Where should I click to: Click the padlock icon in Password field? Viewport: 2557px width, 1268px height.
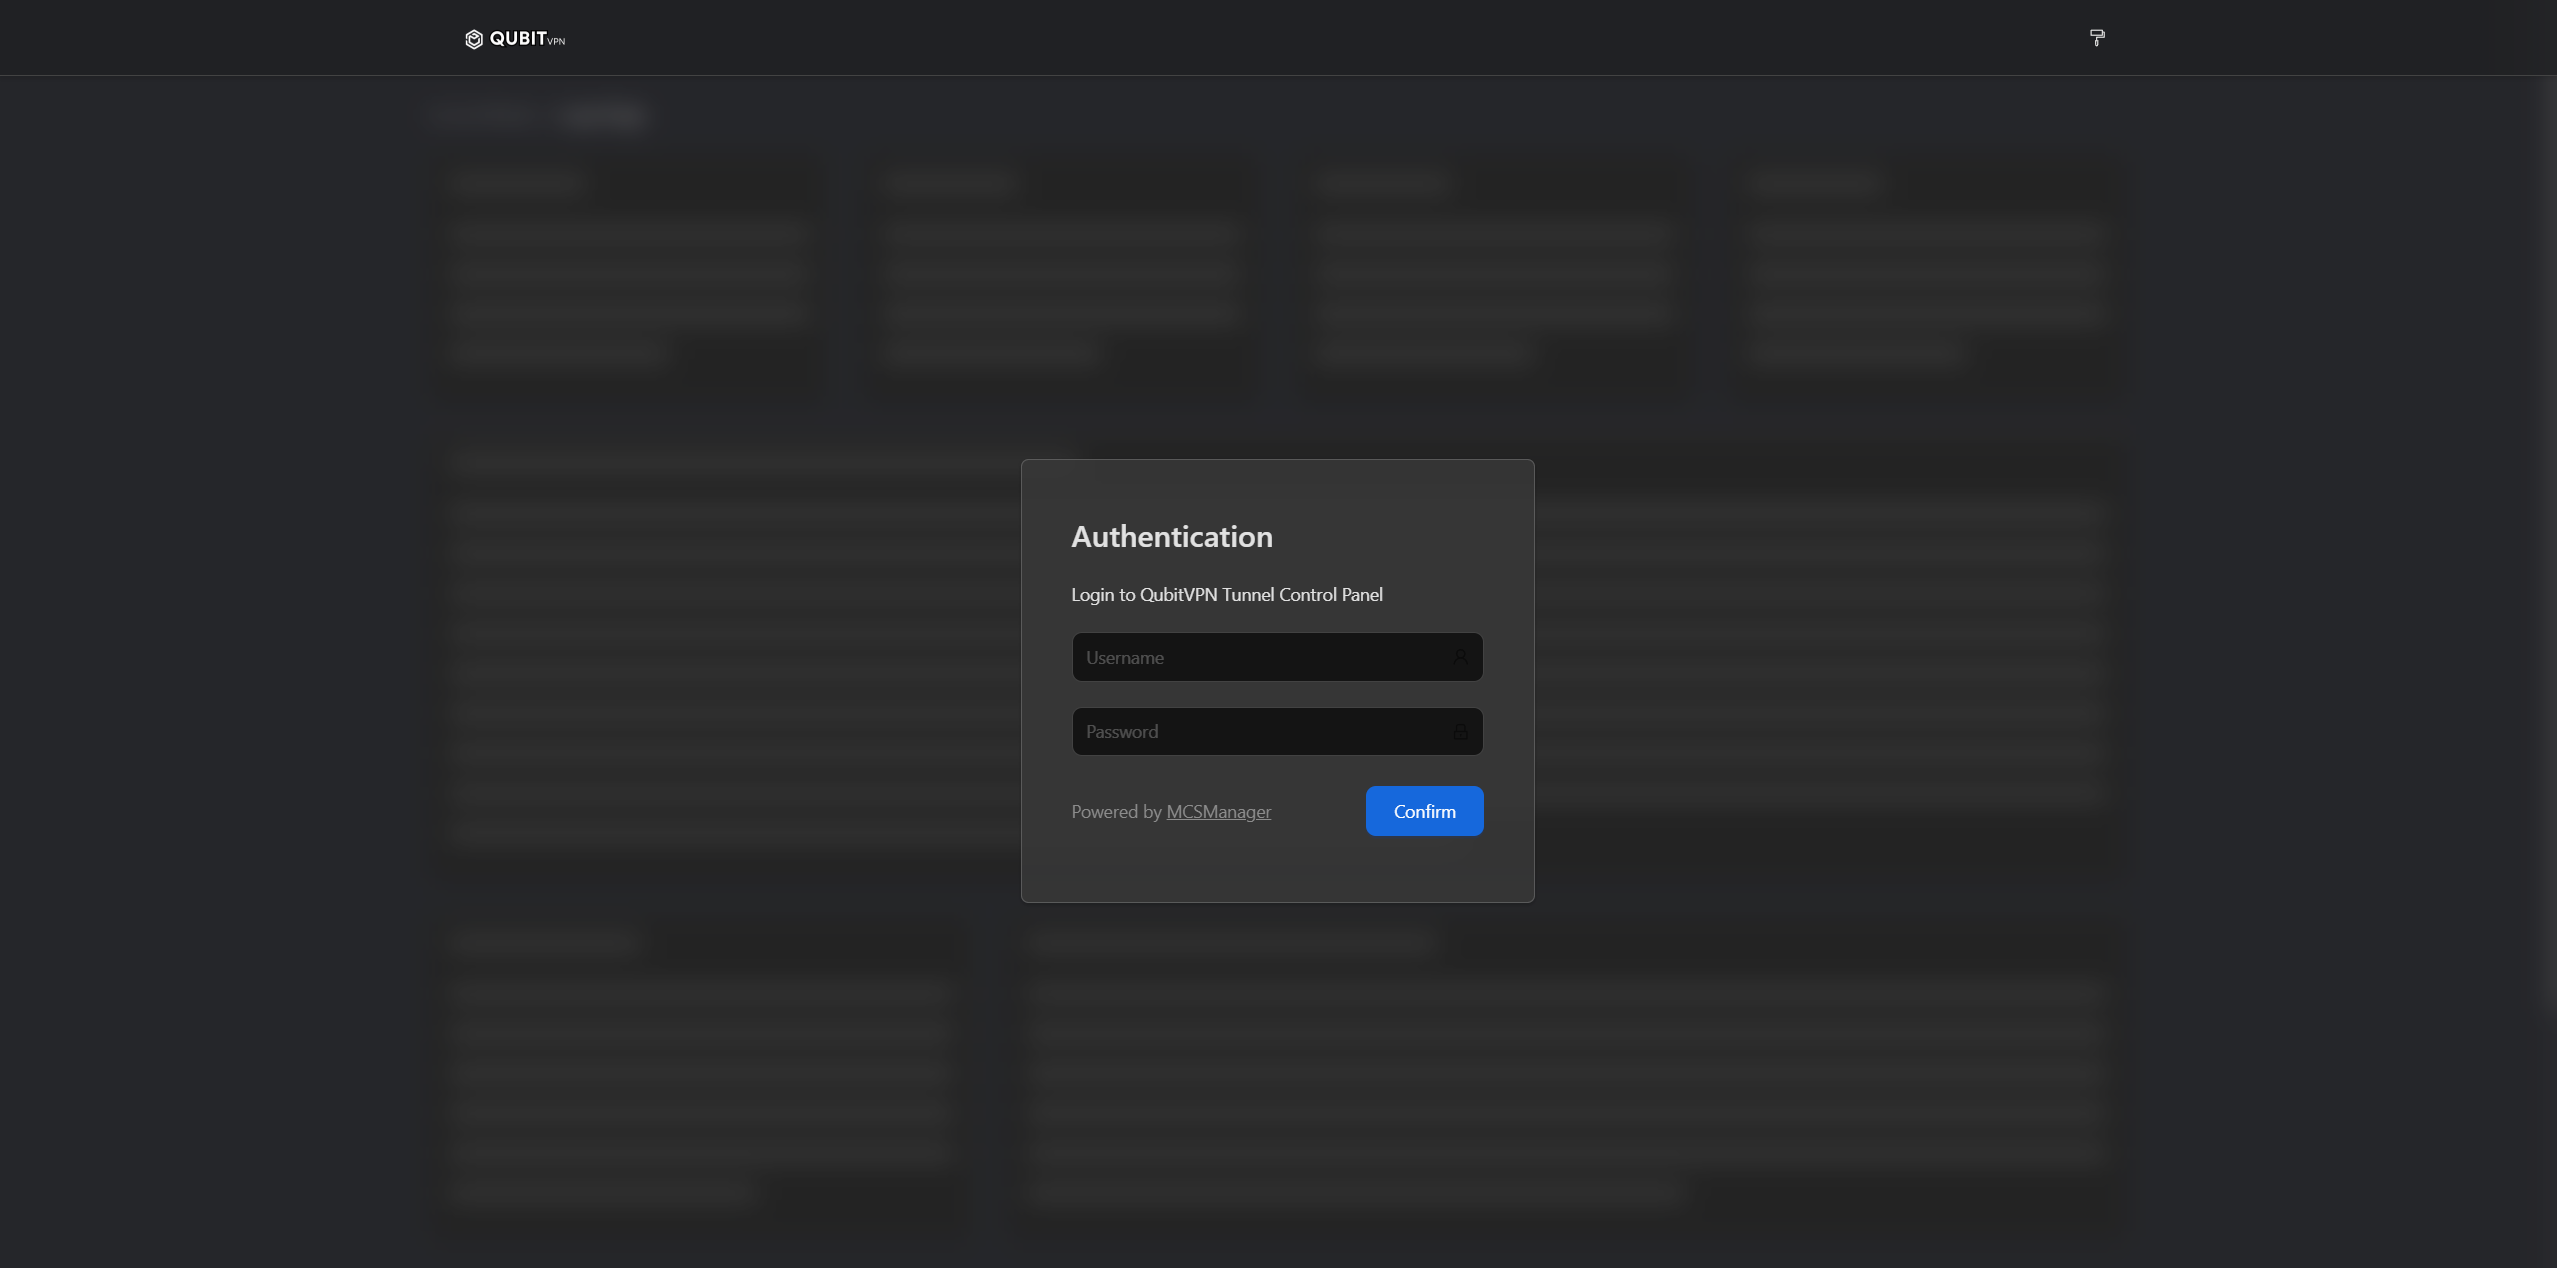click(x=1460, y=732)
